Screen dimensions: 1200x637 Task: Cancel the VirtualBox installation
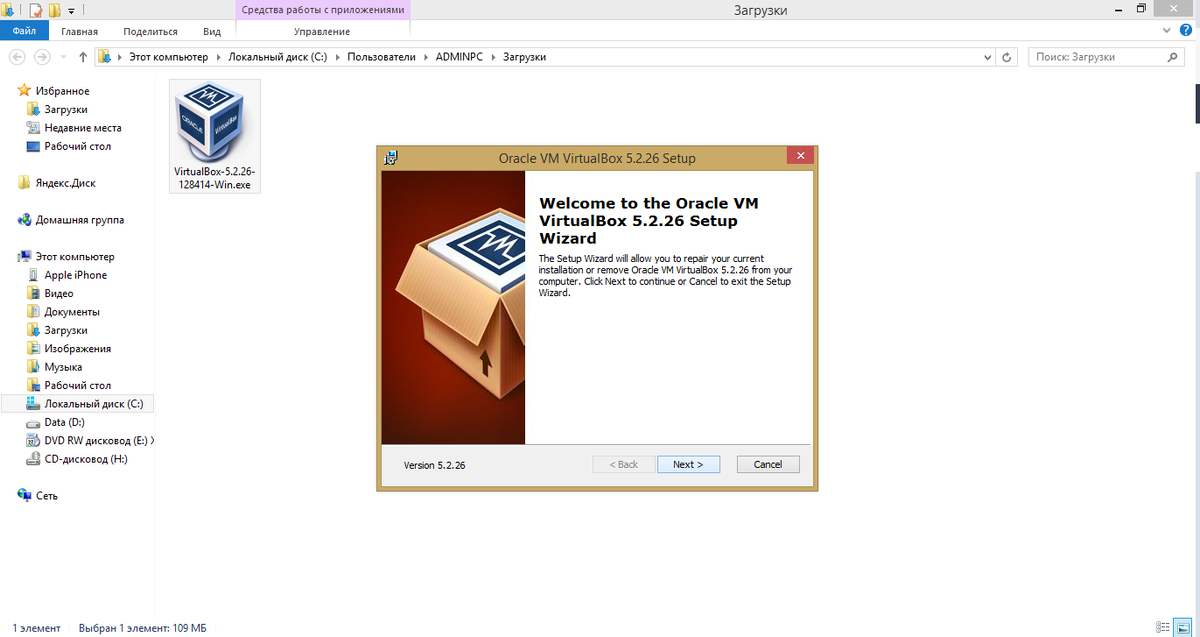coord(767,464)
